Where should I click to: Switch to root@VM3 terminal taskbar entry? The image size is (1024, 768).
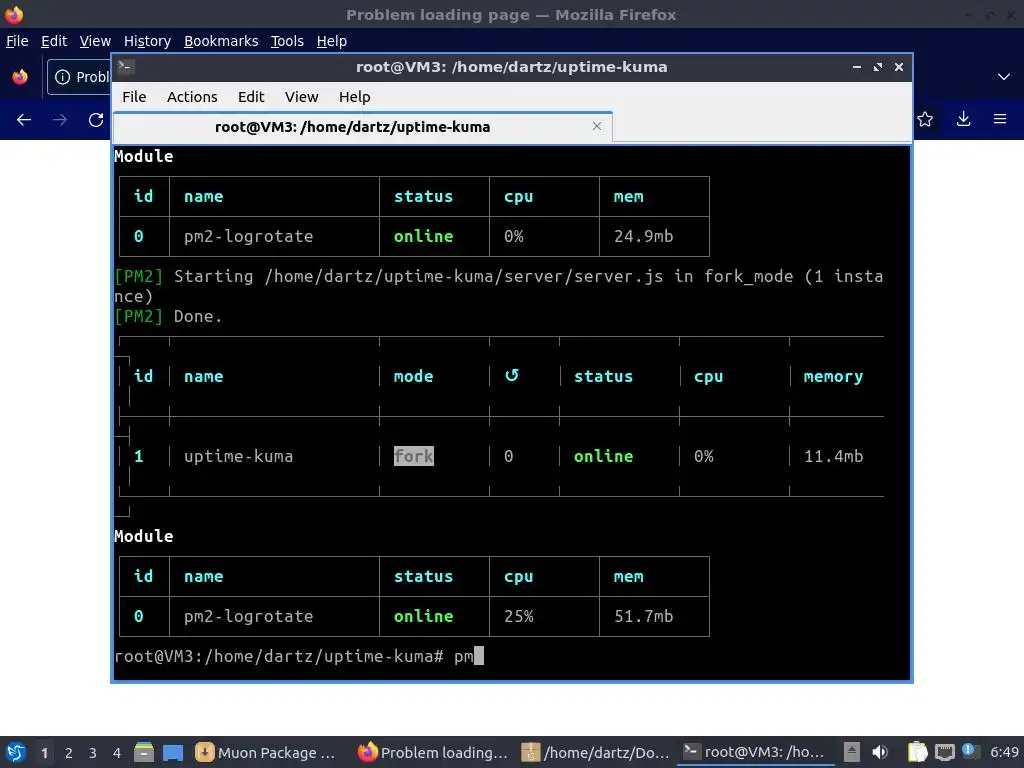pos(755,752)
